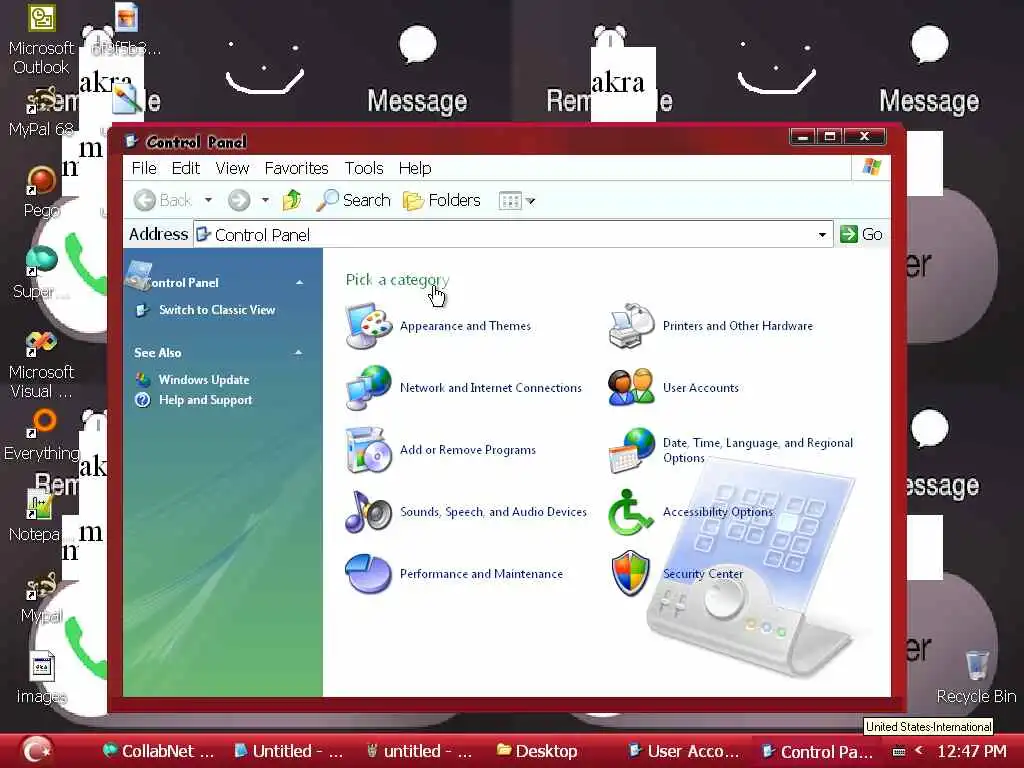Open the Edit menu
1024x768 pixels.
pyautogui.click(x=185, y=168)
